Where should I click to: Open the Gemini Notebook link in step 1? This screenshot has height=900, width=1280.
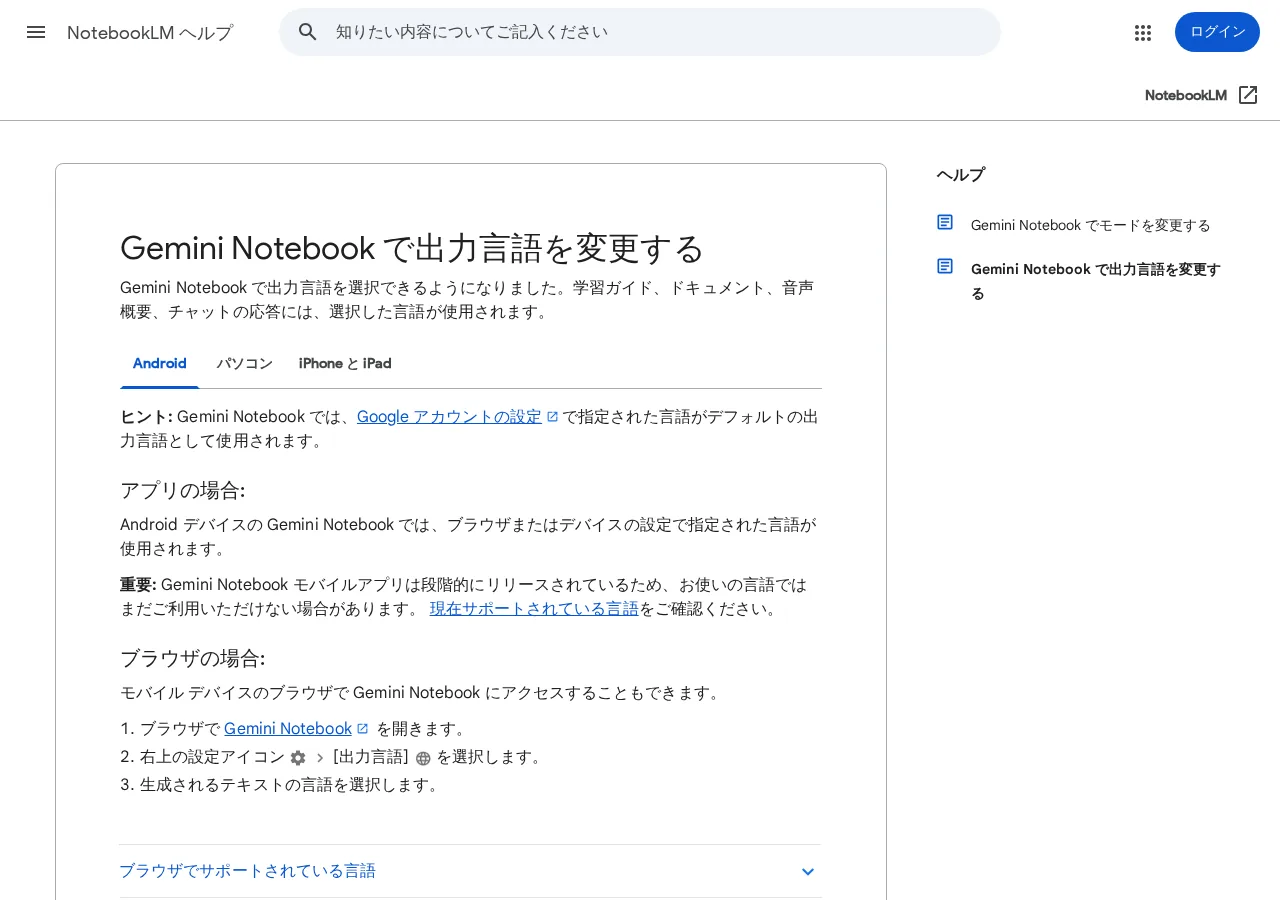(288, 729)
